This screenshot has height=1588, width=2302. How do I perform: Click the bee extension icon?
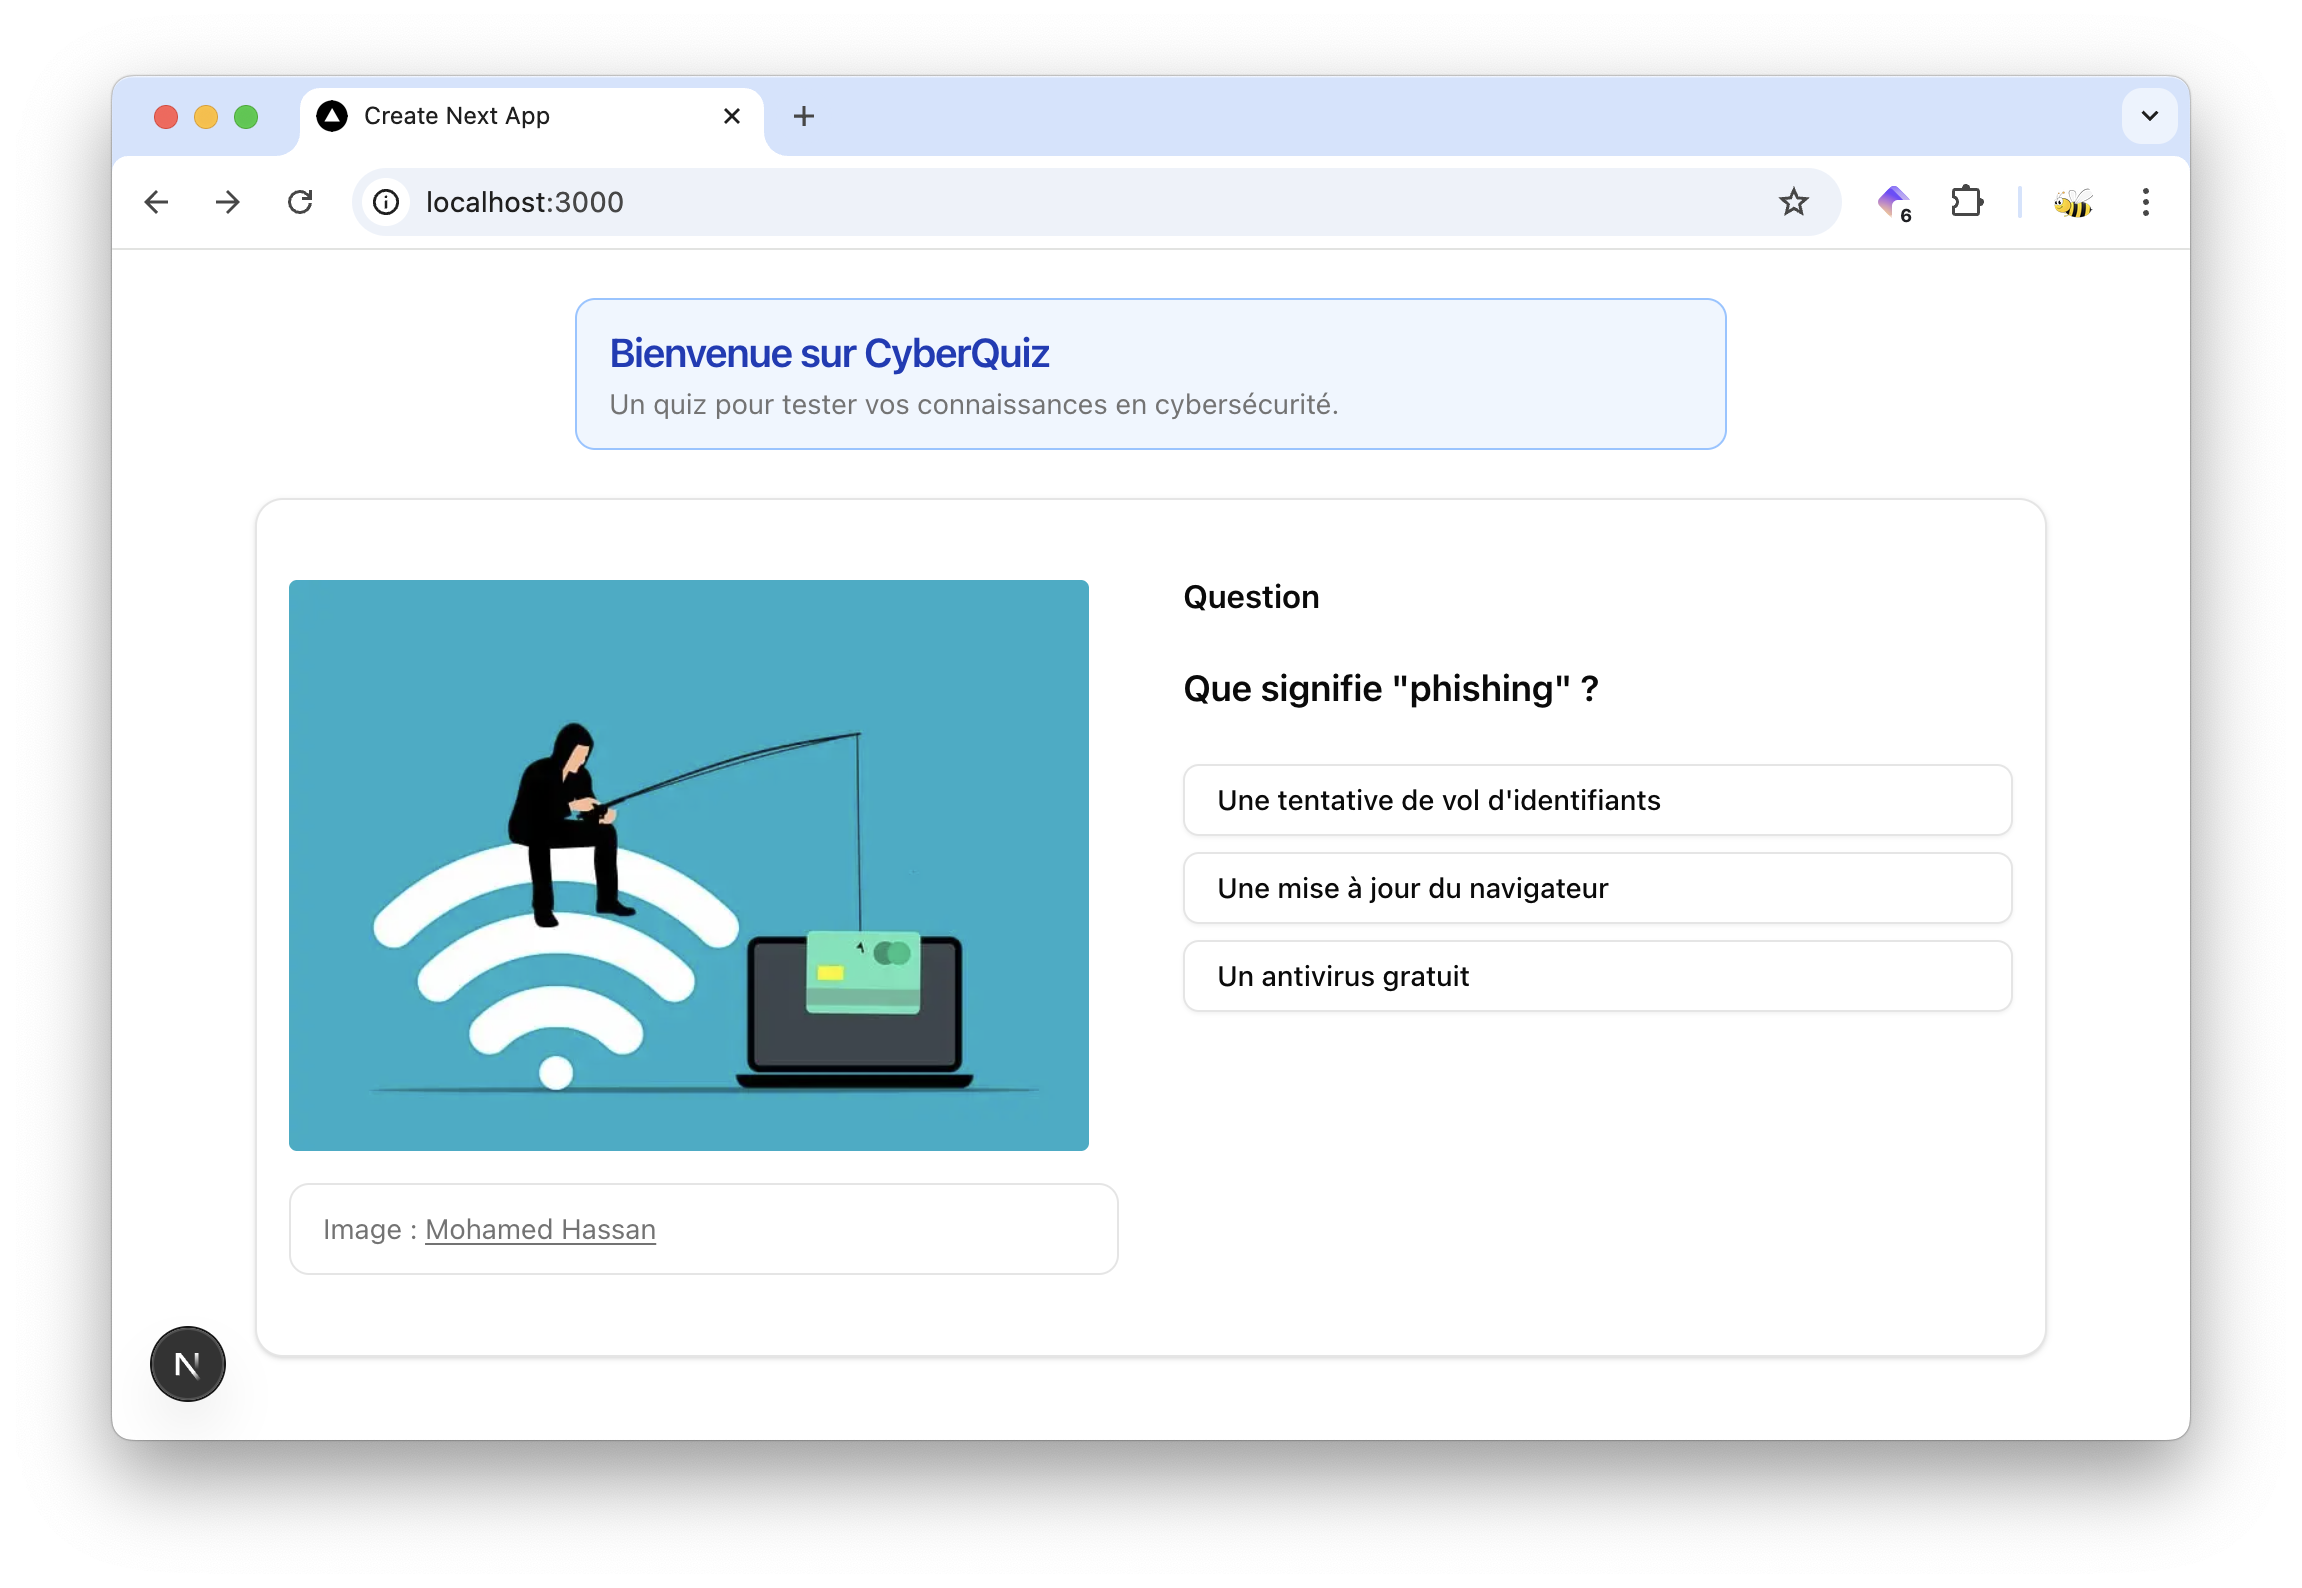click(2073, 202)
